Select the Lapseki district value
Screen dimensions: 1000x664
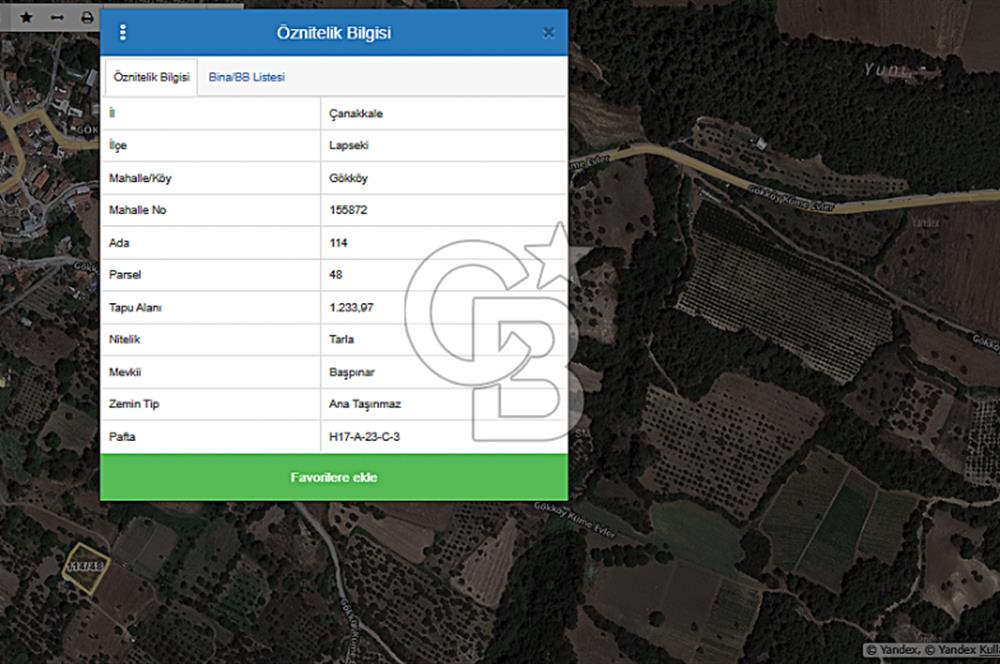(x=349, y=145)
